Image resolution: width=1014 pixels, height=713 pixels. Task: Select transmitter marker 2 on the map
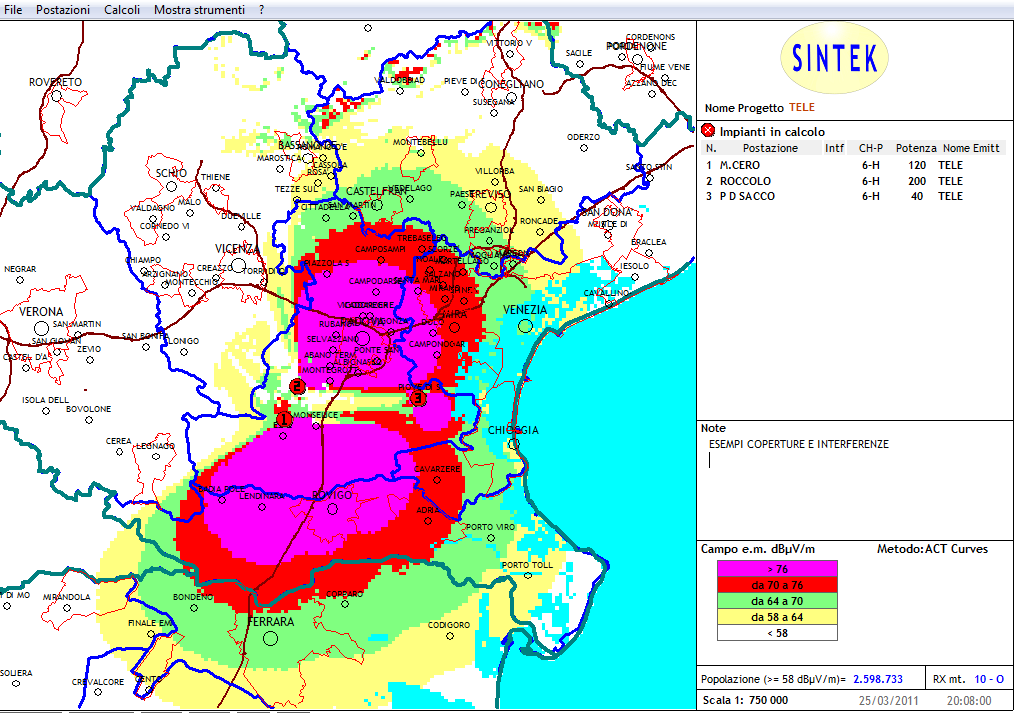click(296, 386)
